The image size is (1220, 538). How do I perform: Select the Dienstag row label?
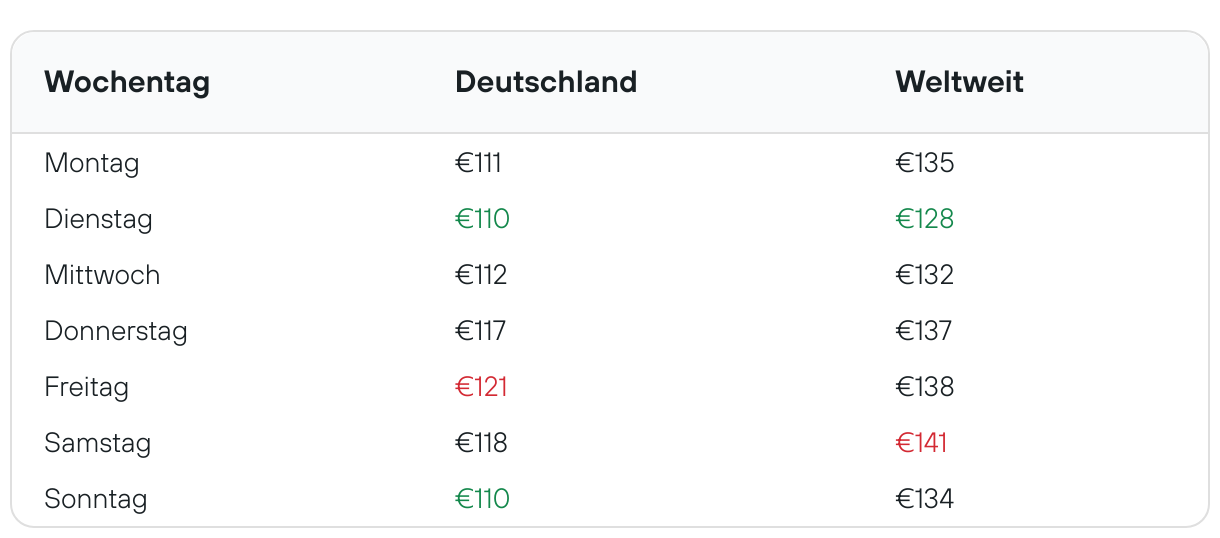(98, 219)
